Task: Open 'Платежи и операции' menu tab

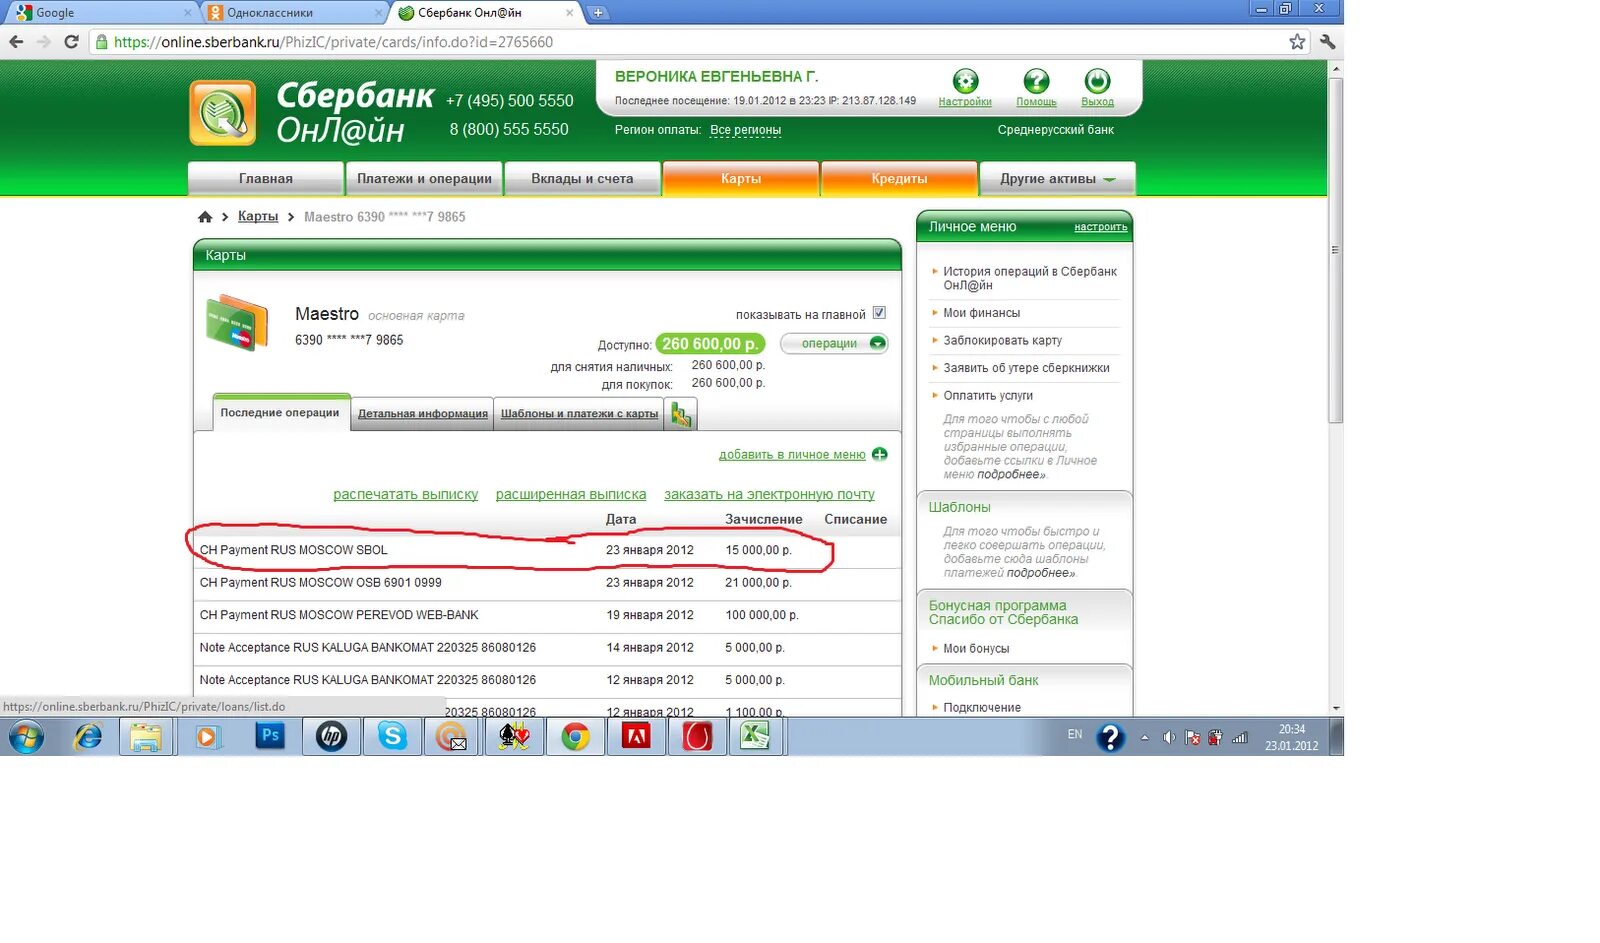Action: (424, 178)
